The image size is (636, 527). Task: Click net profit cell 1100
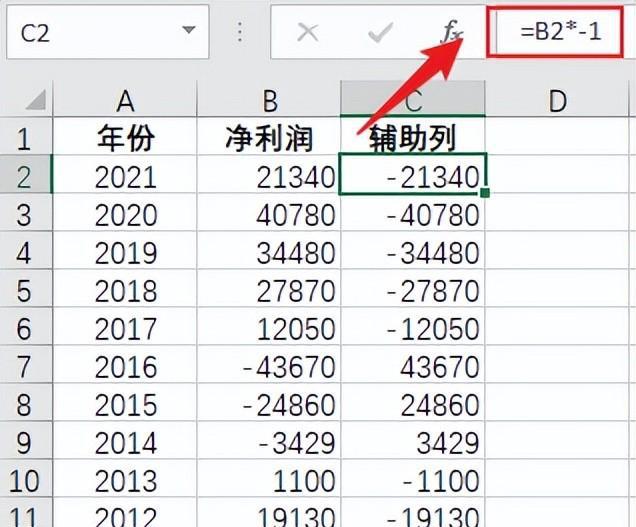click(269, 478)
